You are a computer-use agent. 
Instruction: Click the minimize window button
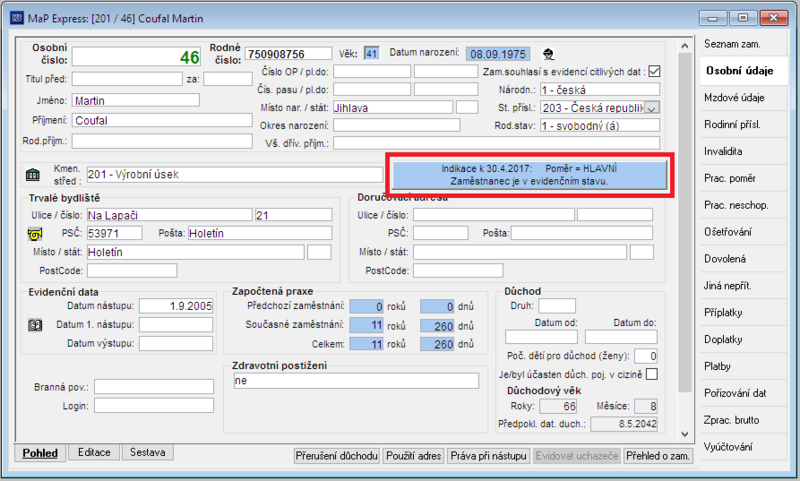point(713,18)
